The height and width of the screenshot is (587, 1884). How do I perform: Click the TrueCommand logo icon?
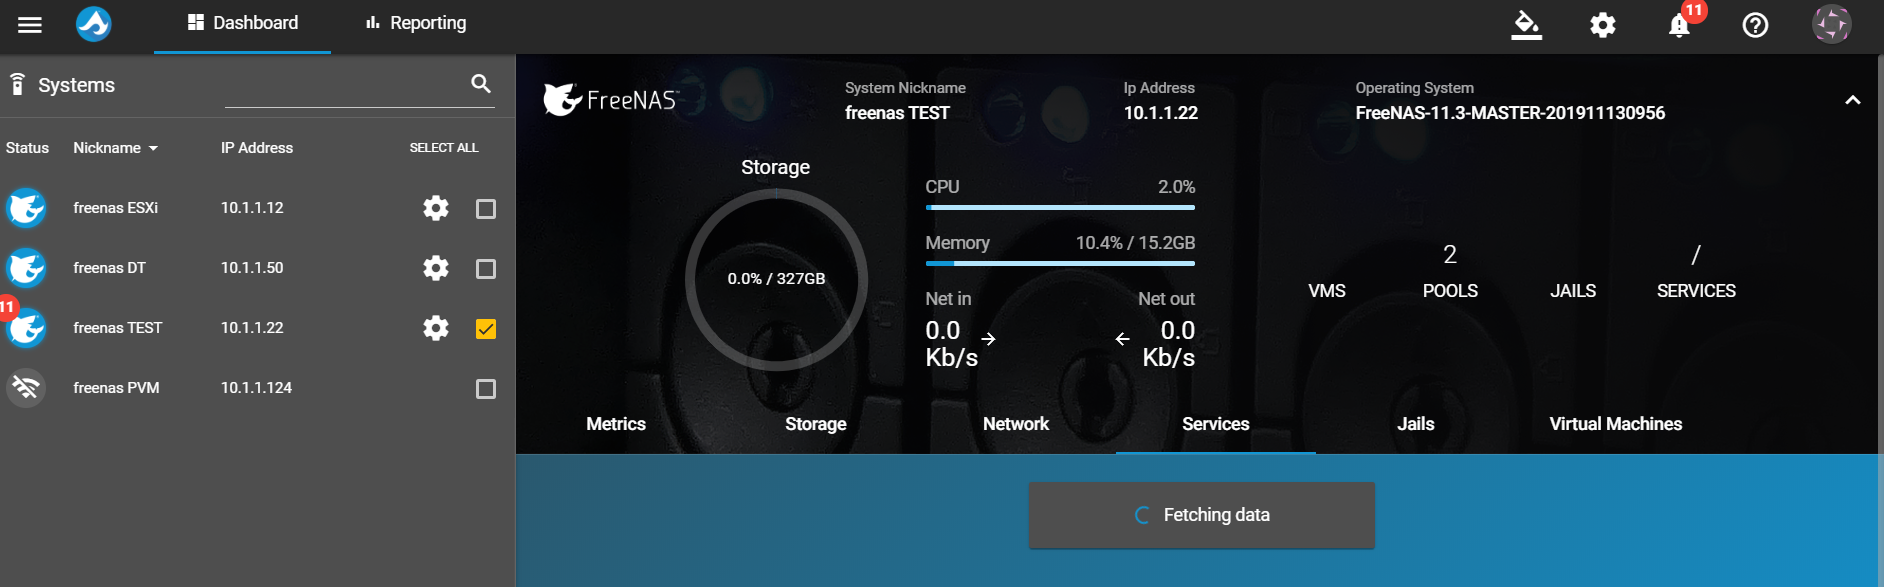click(x=94, y=24)
